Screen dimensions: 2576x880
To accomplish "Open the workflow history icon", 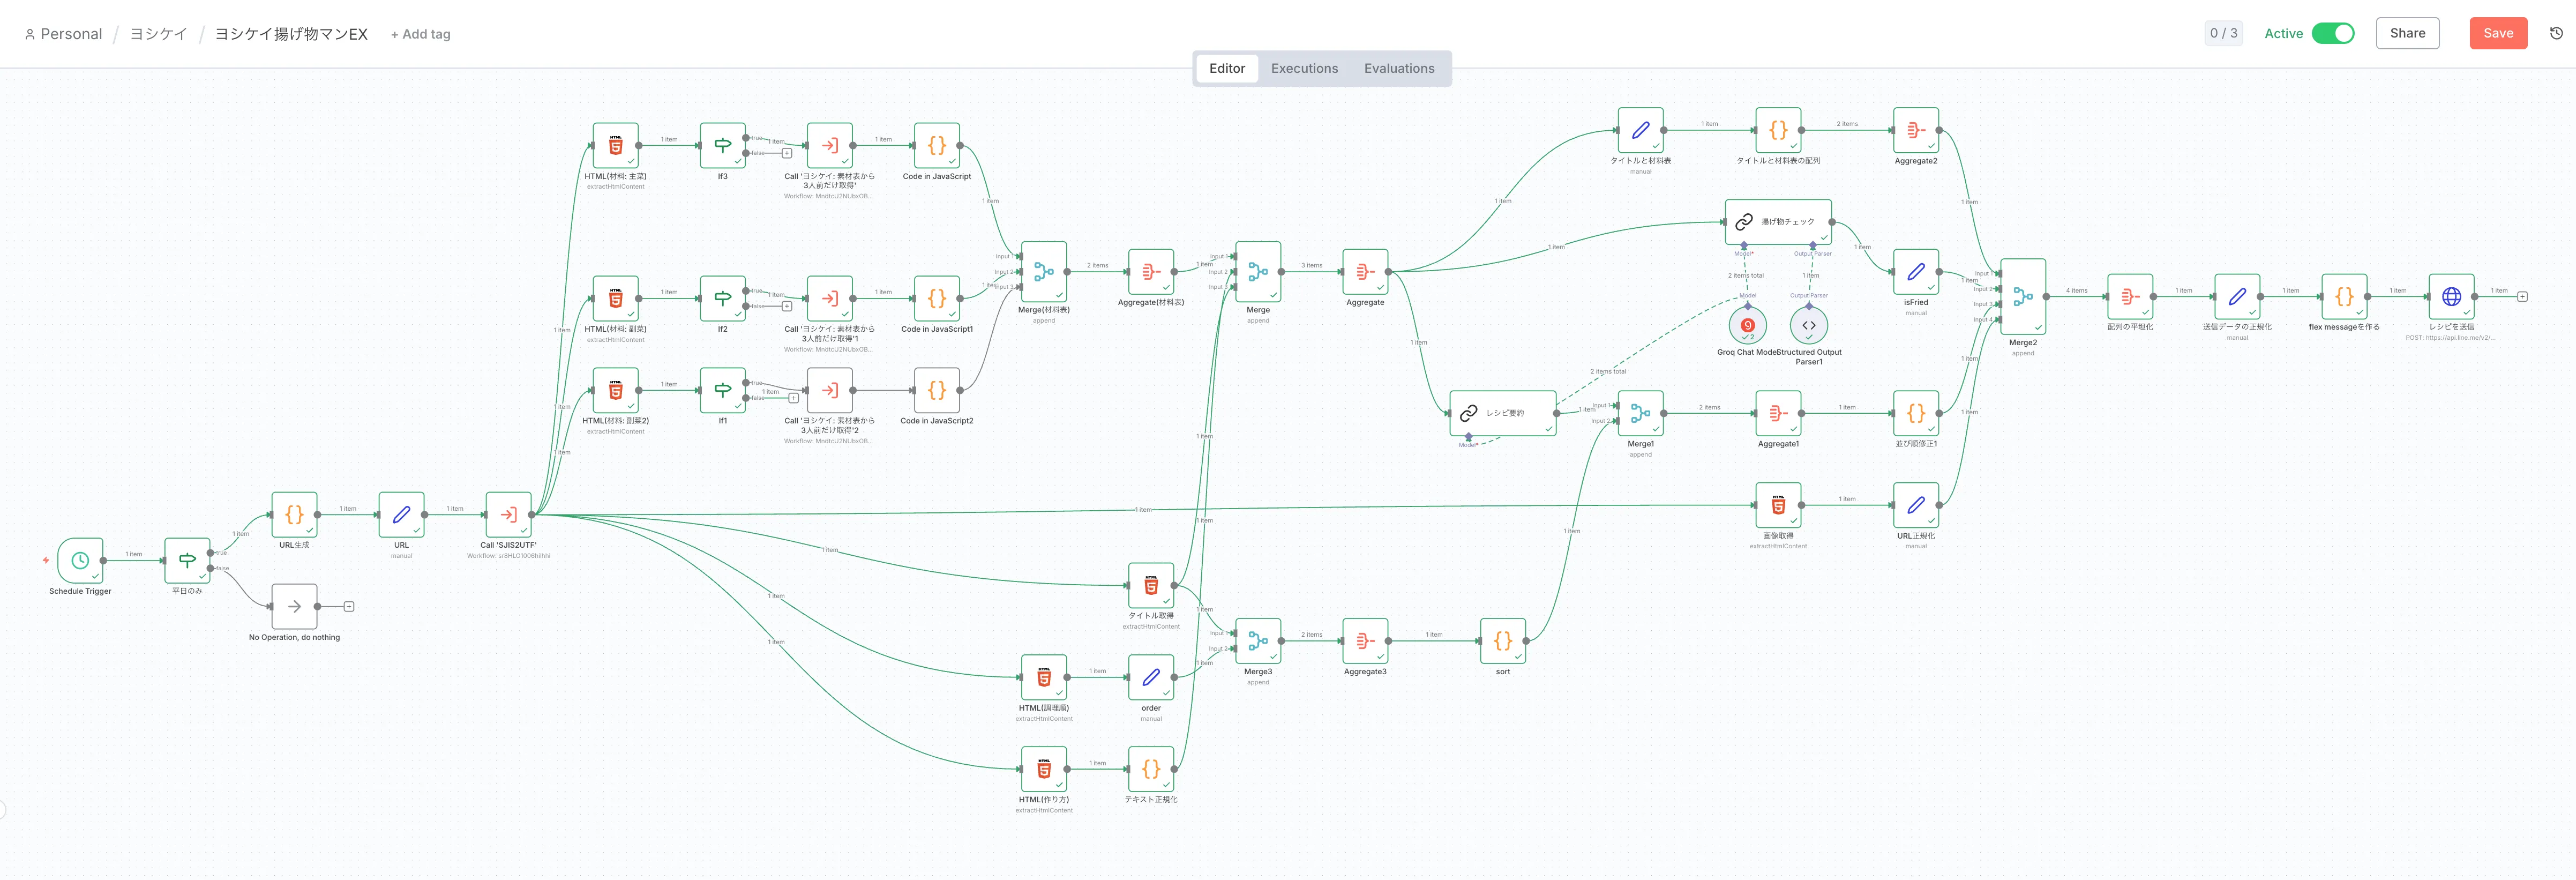I will [2556, 33].
